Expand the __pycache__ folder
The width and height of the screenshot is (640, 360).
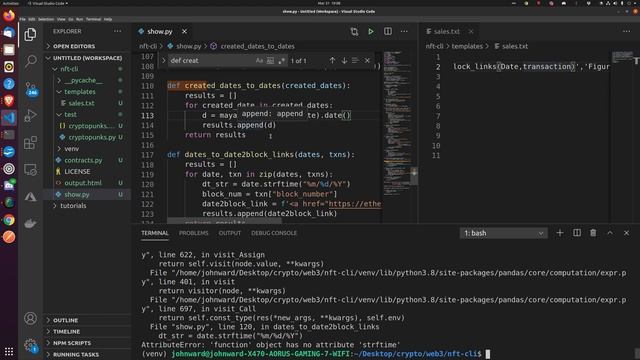coord(87,80)
